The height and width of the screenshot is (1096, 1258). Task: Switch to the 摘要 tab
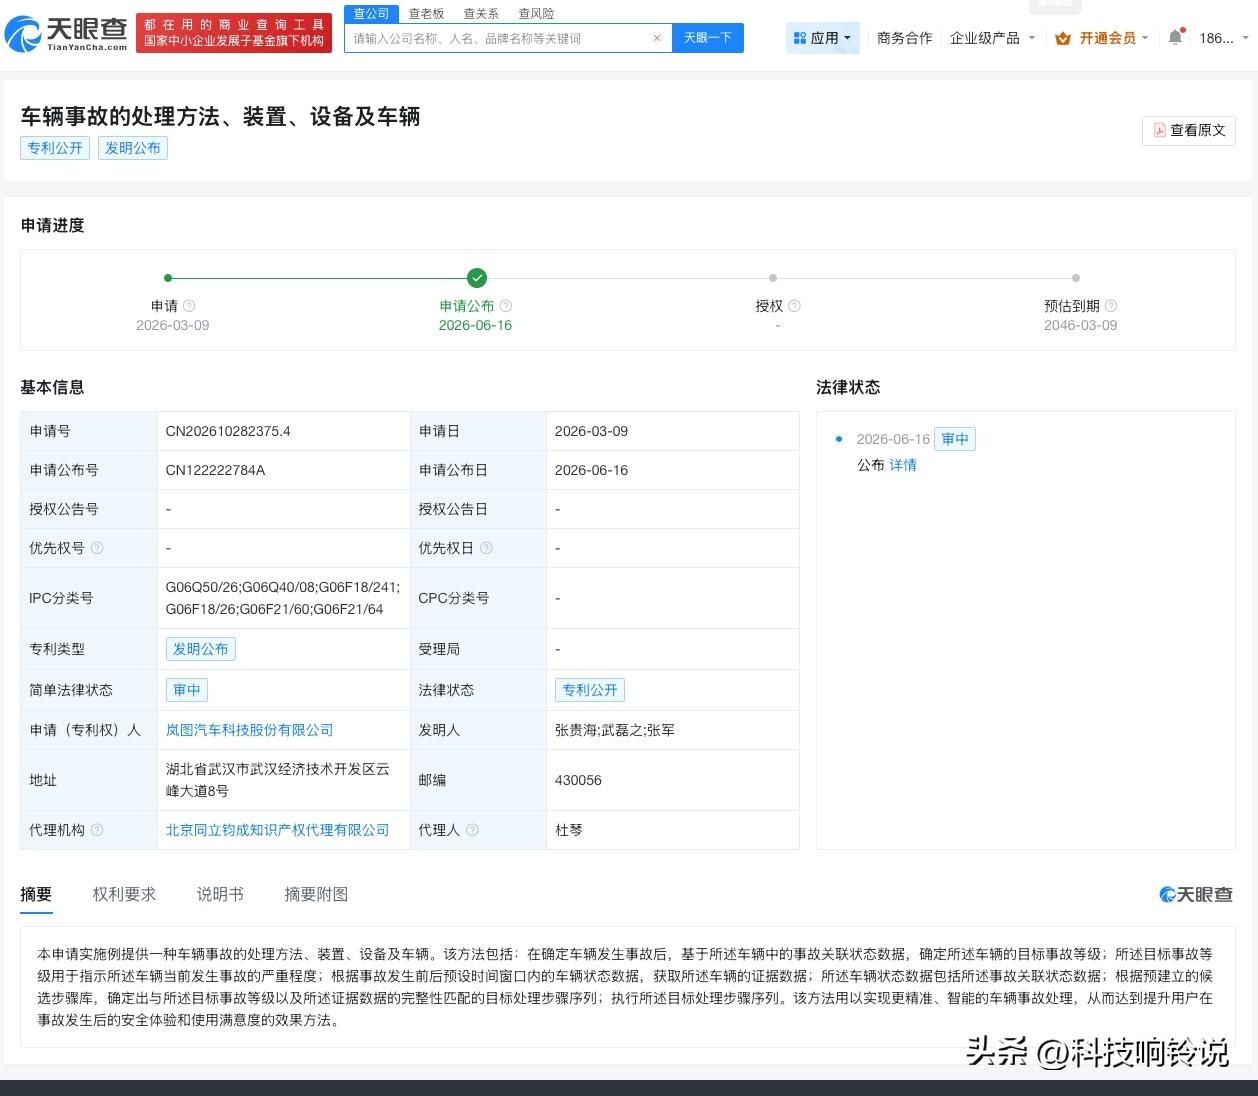(x=36, y=894)
